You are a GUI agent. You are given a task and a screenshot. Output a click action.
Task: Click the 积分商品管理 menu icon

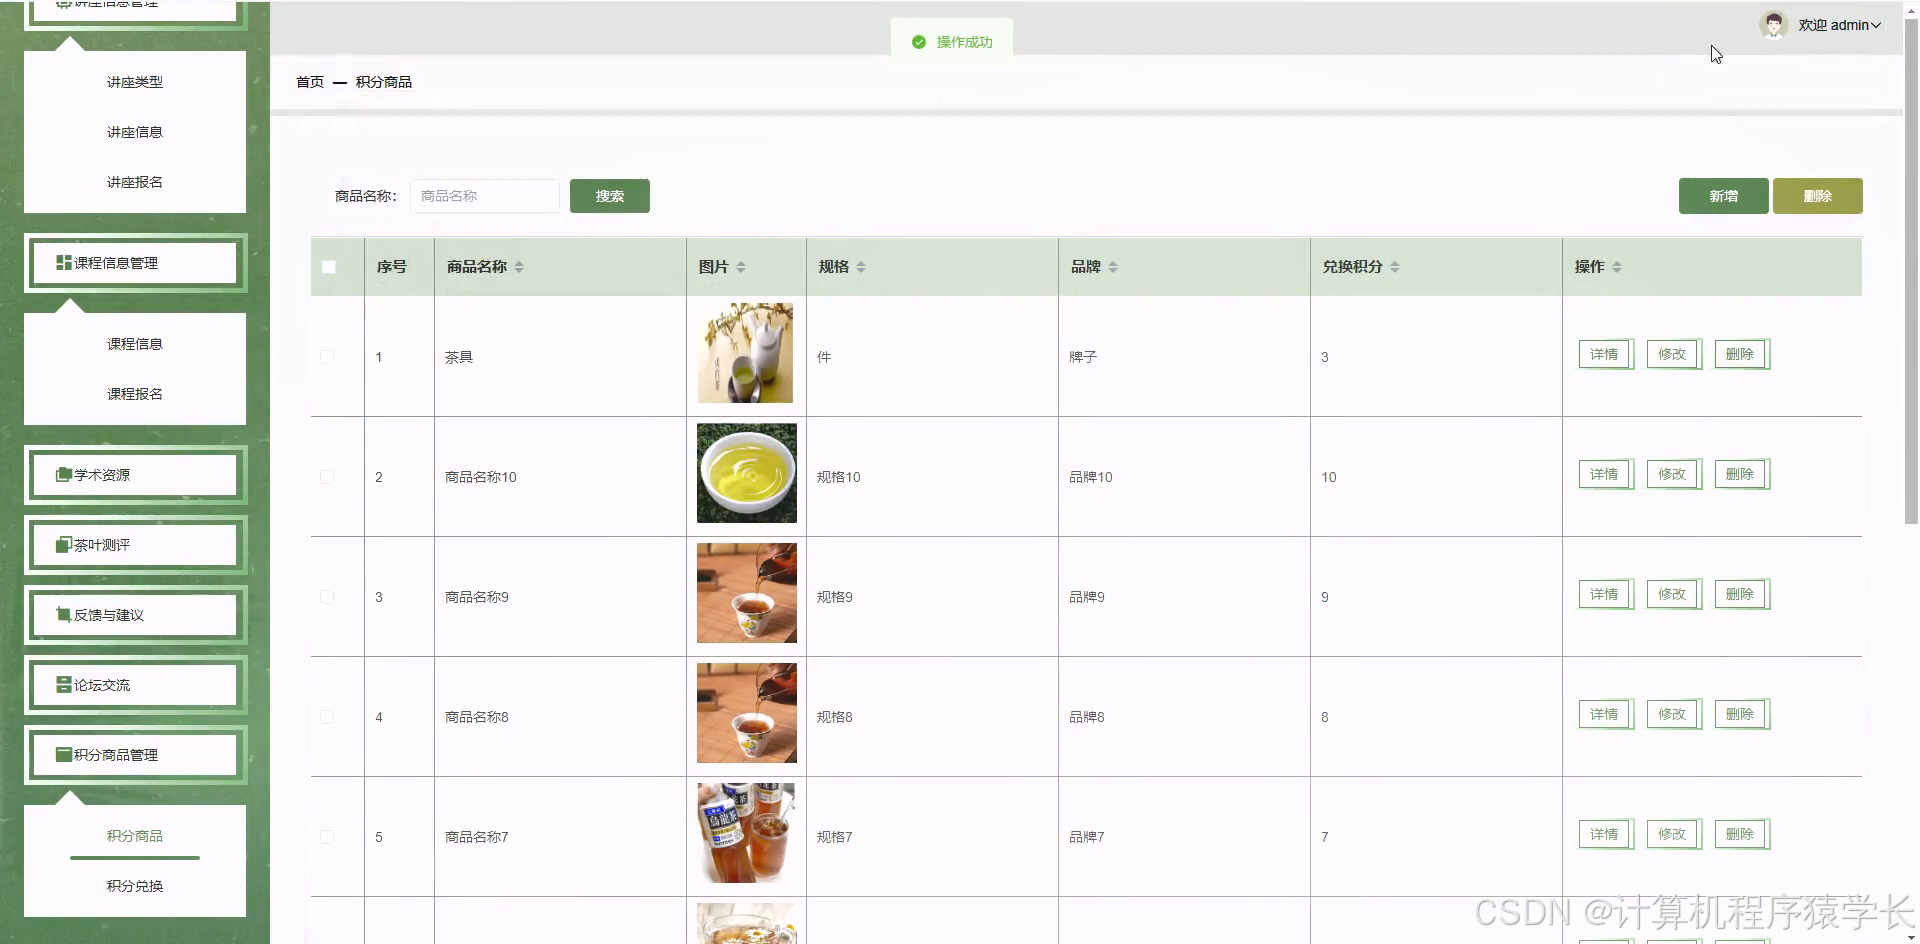[63, 755]
